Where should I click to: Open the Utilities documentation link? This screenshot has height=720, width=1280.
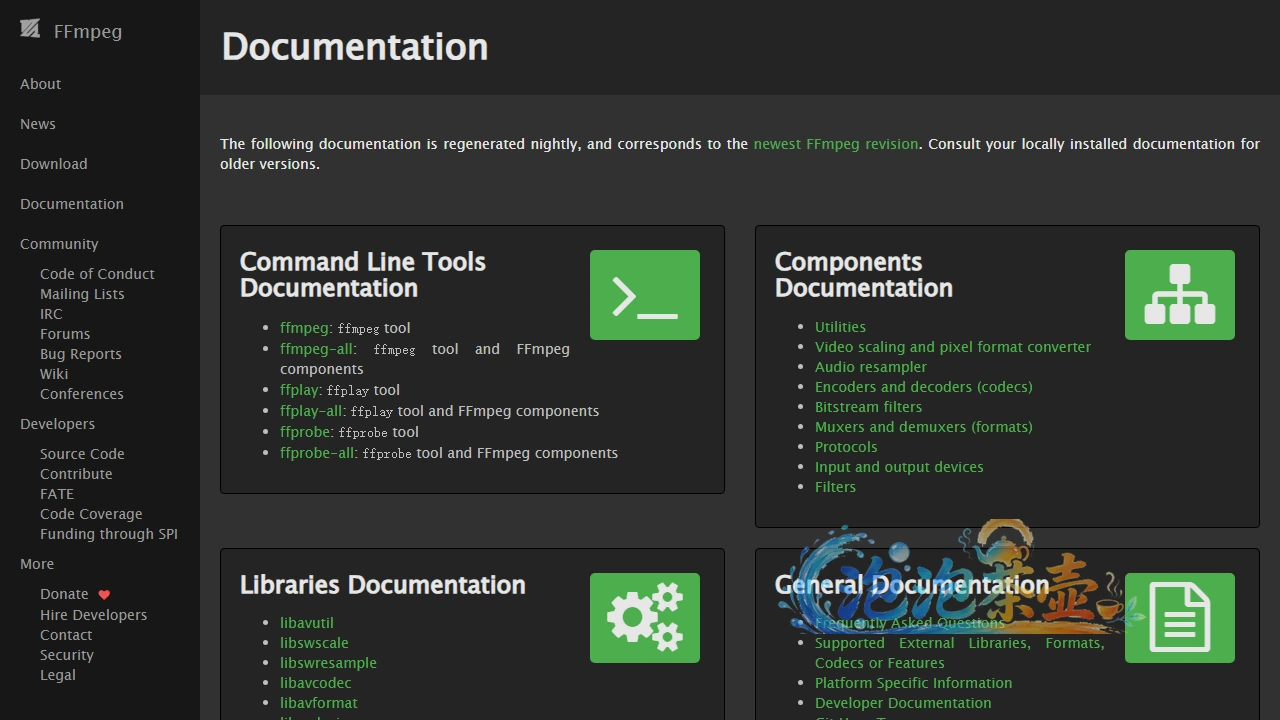click(840, 327)
